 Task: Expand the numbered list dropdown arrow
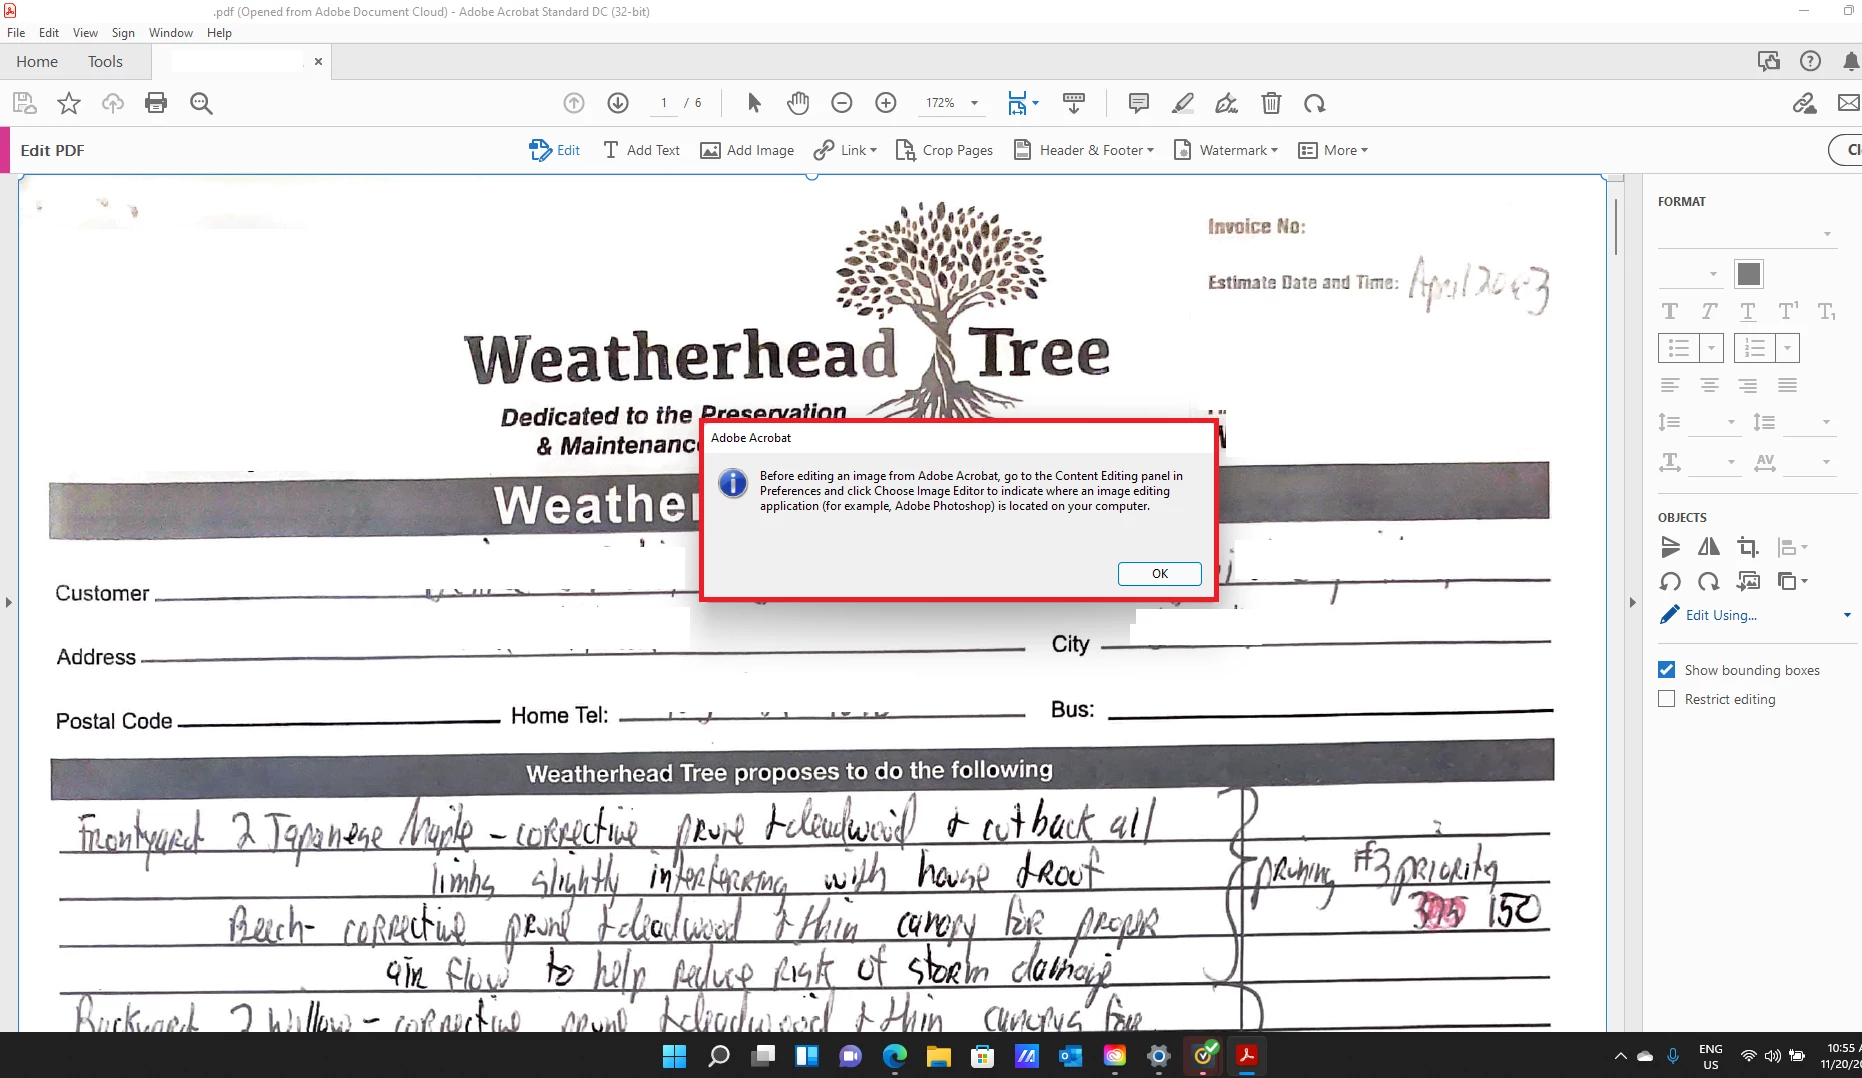tap(1787, 348)
